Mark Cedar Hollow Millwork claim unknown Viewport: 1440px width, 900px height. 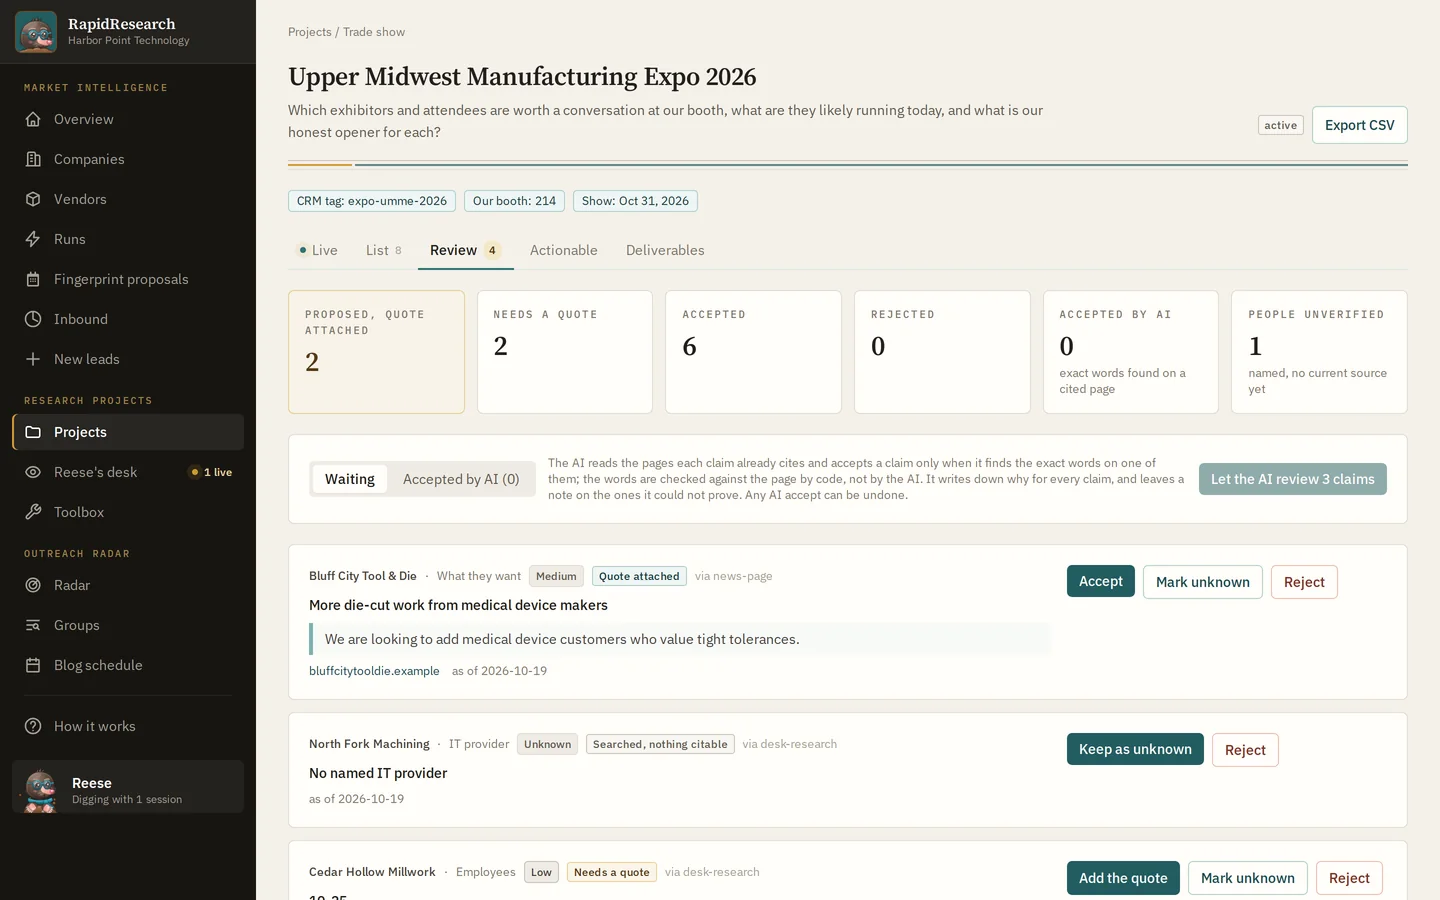tap(1247, 878)
